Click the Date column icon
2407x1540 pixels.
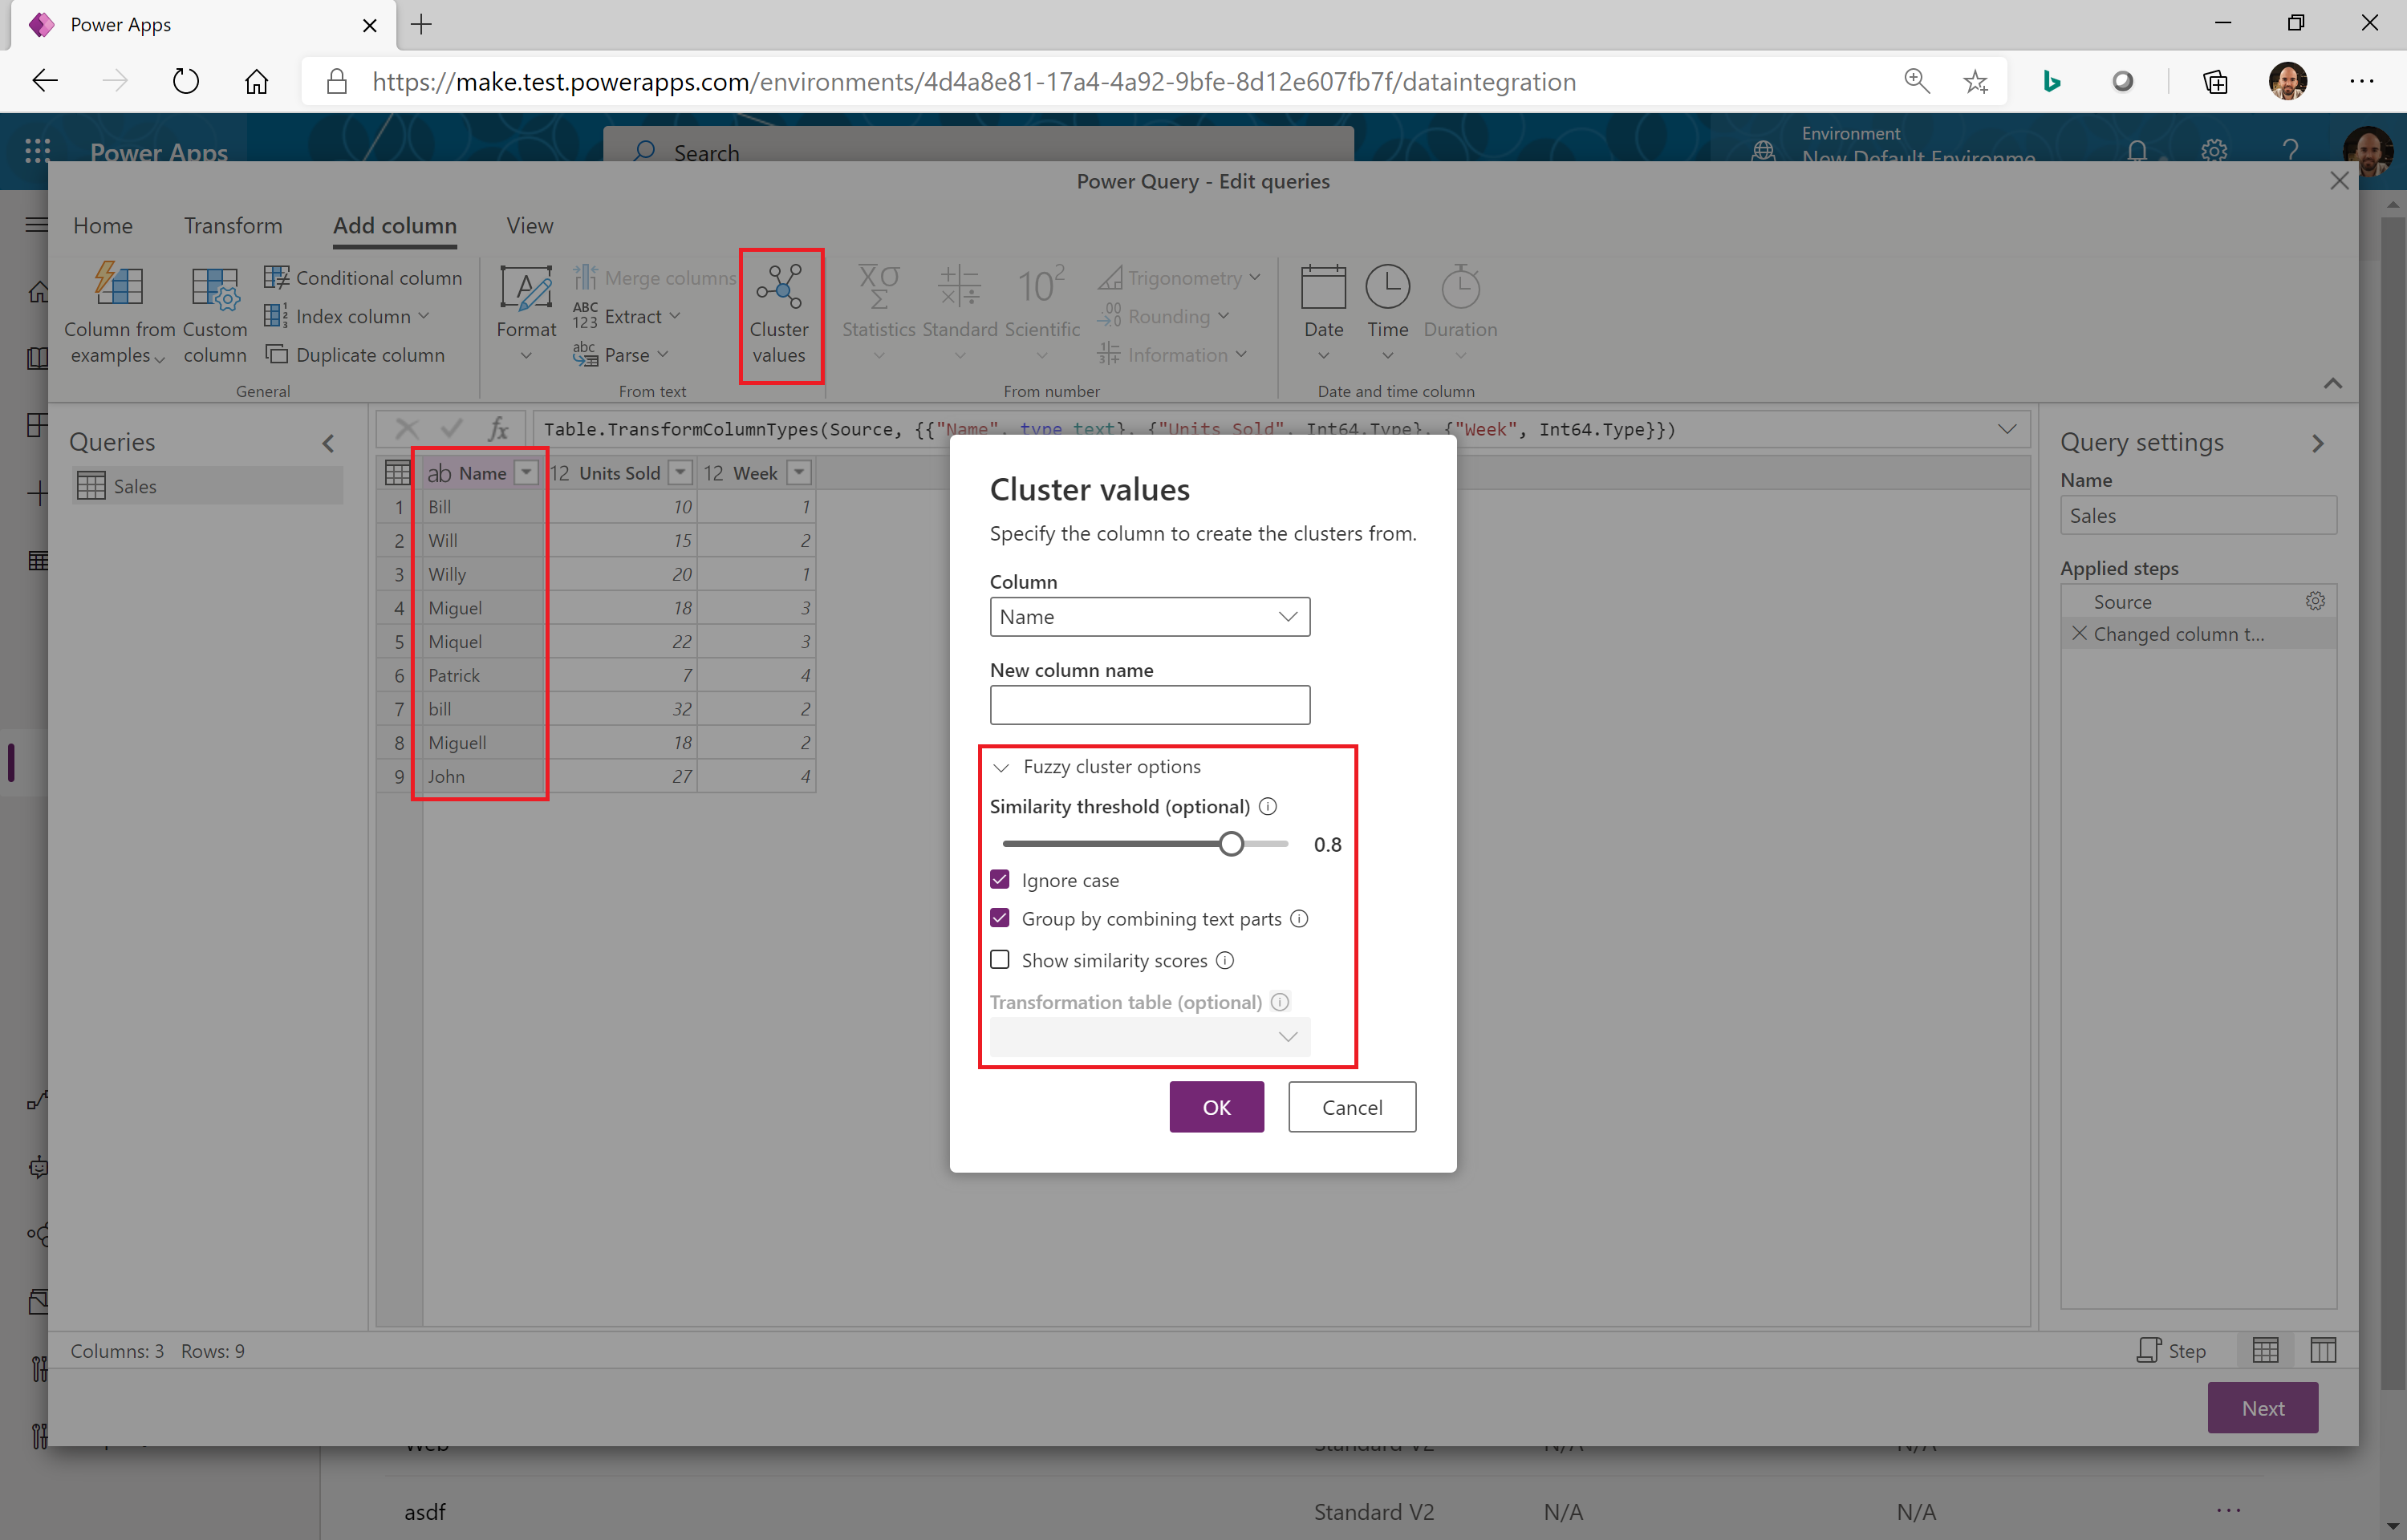[x=1322, y=288]
